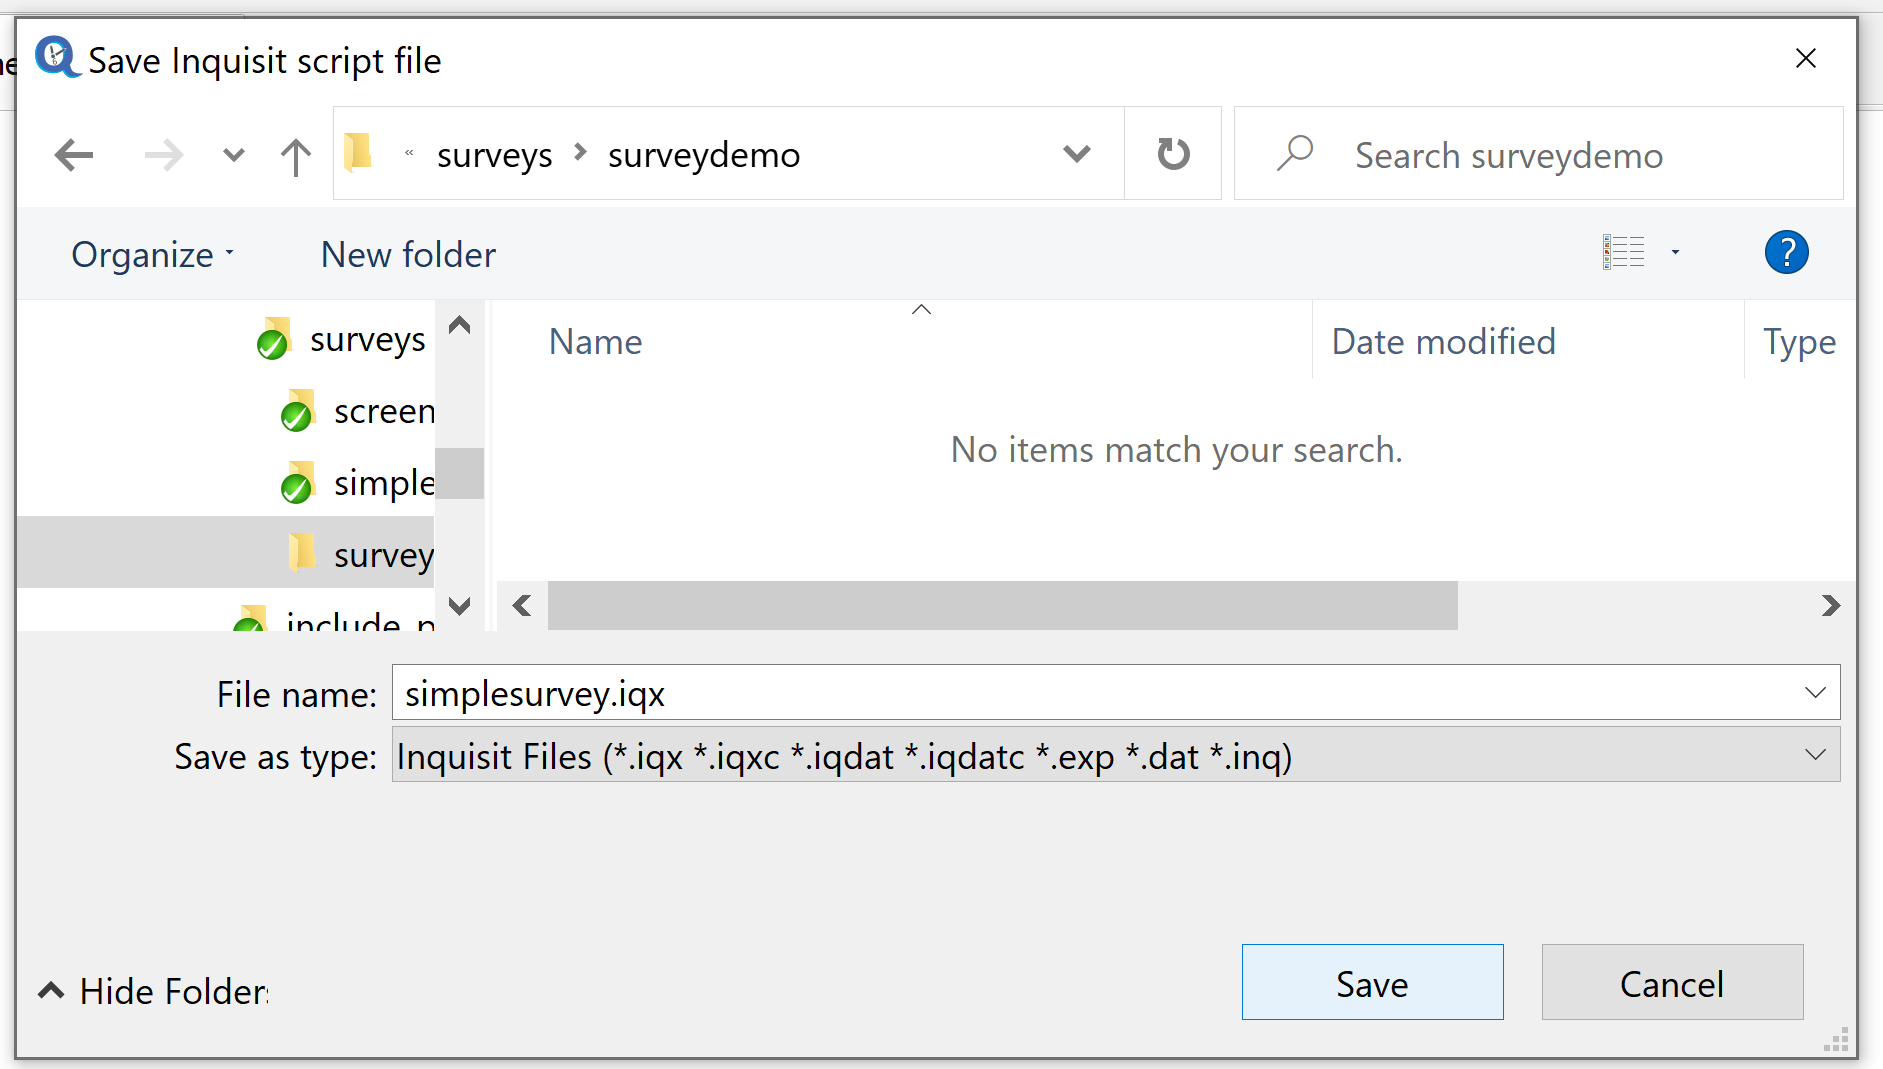This screenshot has height=1069, width=1883.
Task: Click the left arrow of horizontal scrollbar
Action: pos(522,606)
